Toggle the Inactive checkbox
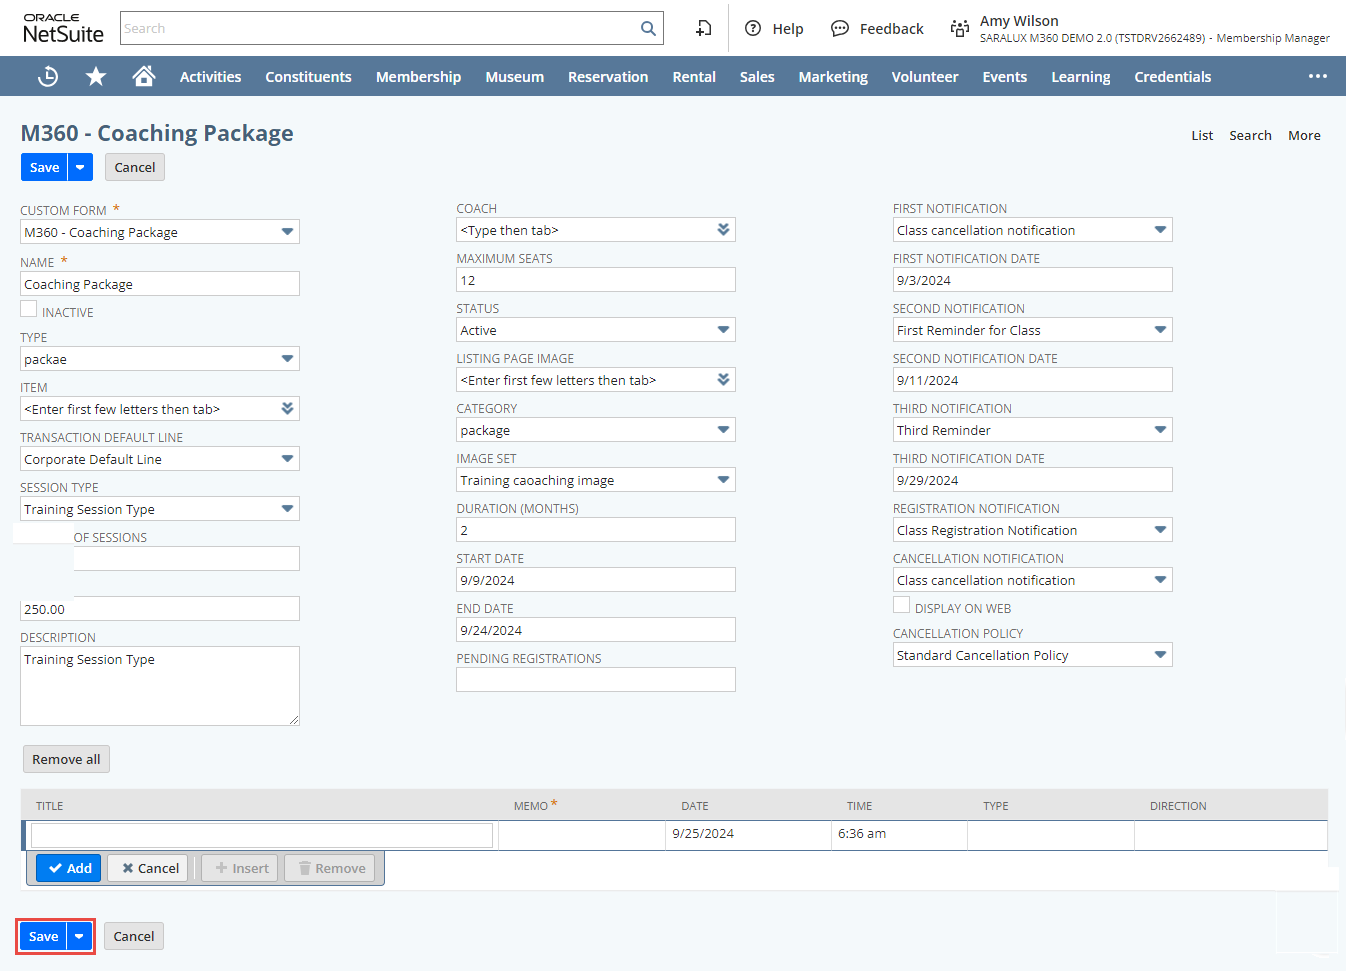Viewport: 1346px width, 971px height. point(29,309)
